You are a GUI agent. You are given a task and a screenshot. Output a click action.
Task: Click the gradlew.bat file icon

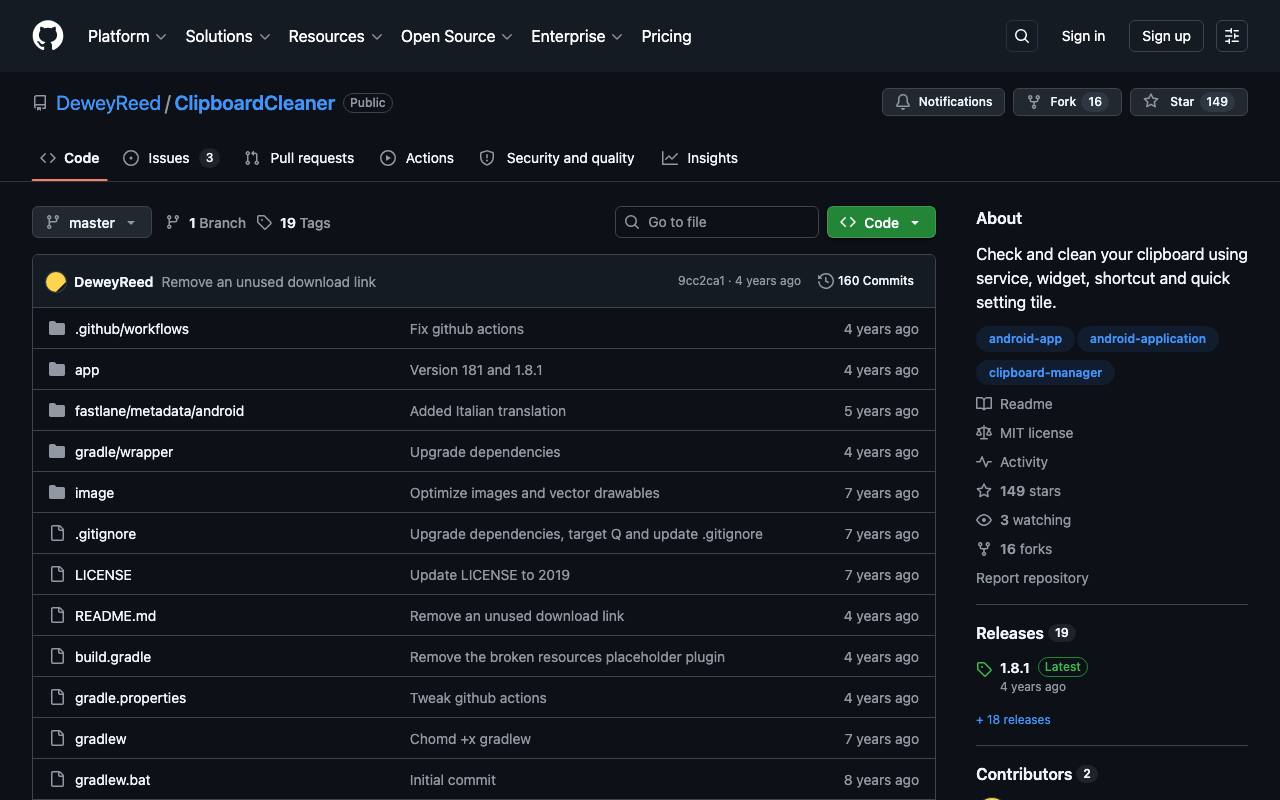(57, 780)
